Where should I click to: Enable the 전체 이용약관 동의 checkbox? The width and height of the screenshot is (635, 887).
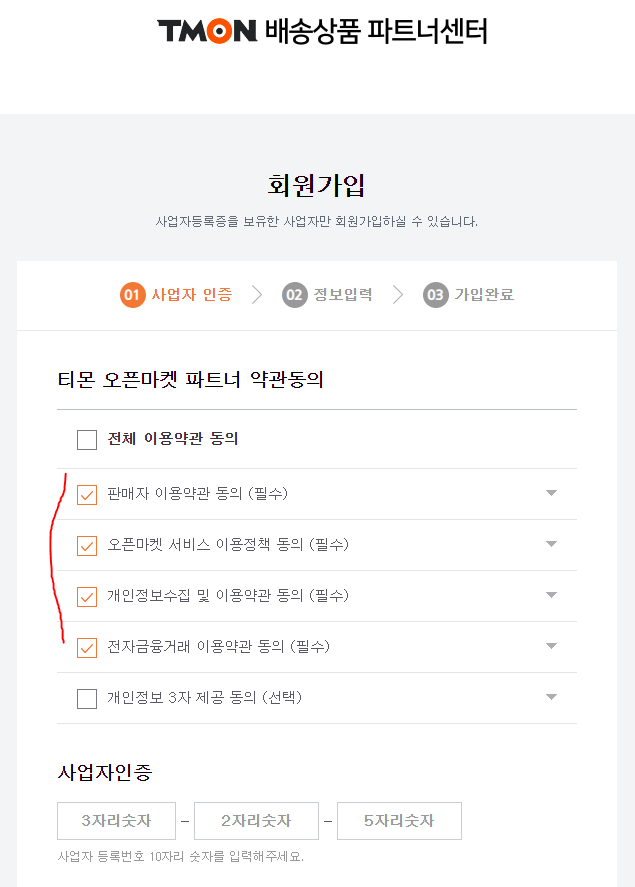(86, 440)
